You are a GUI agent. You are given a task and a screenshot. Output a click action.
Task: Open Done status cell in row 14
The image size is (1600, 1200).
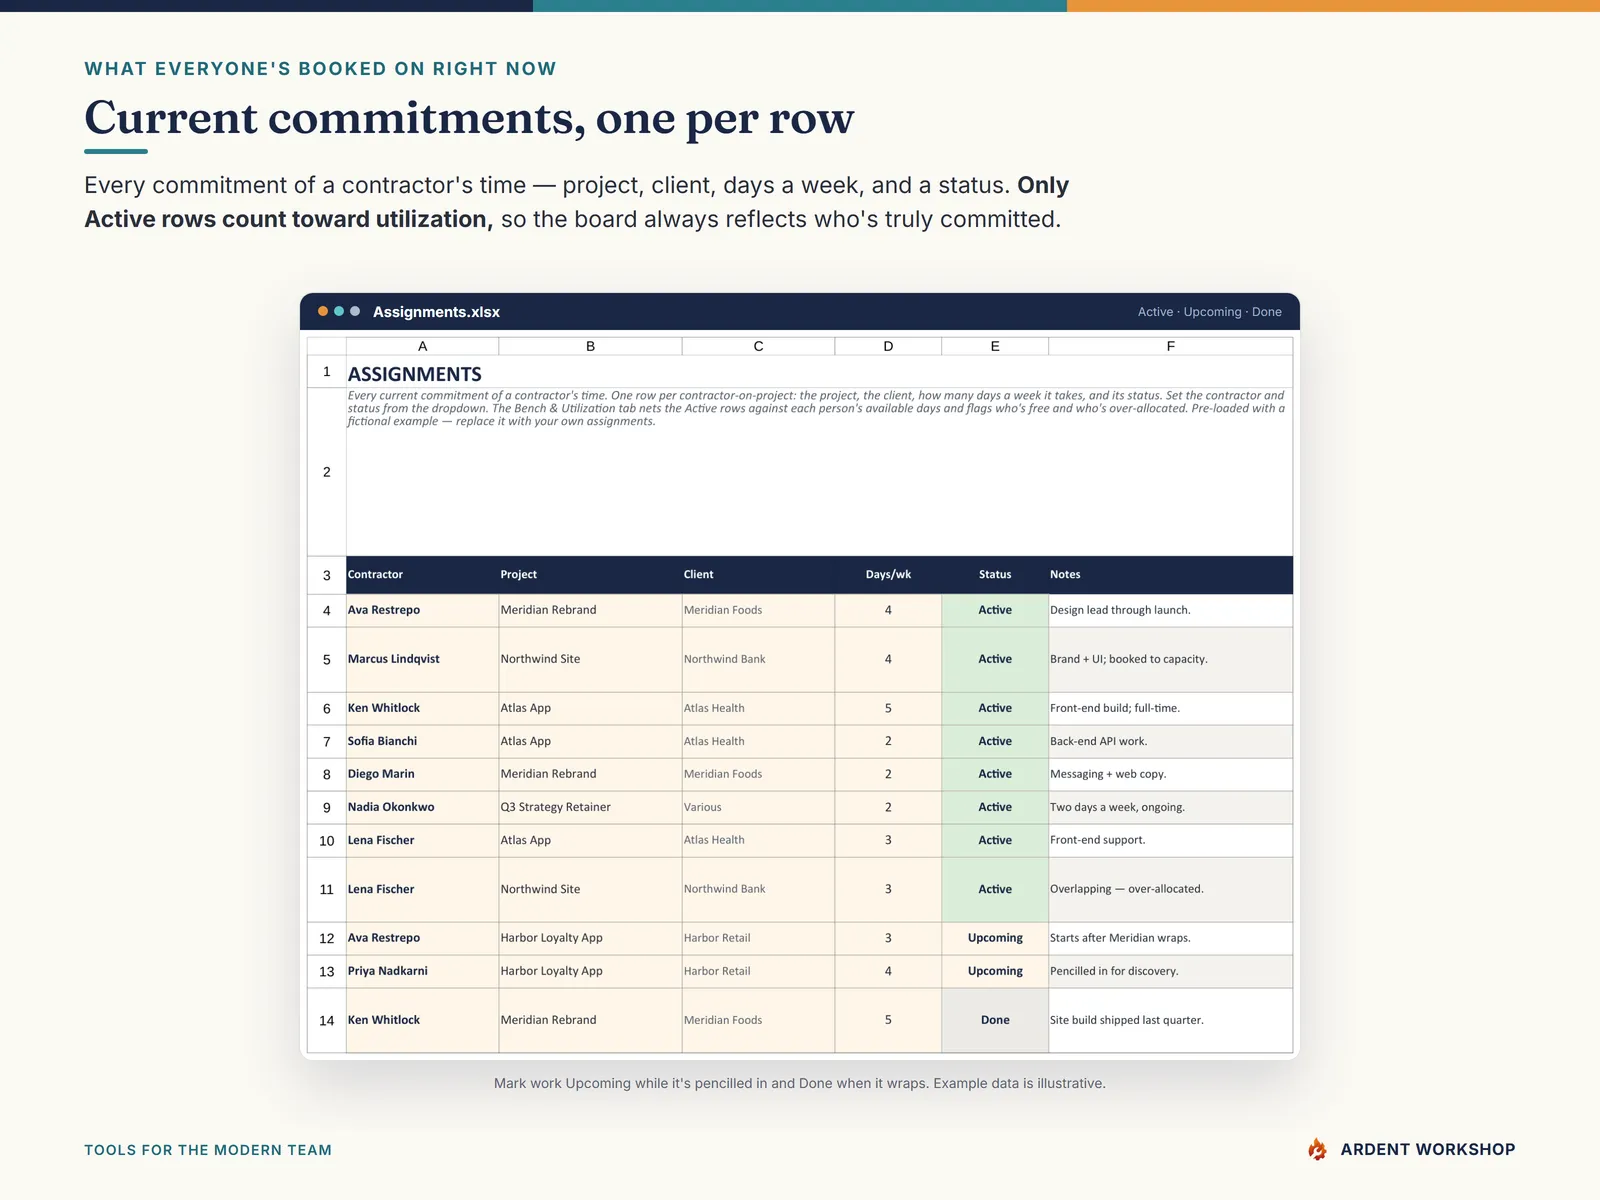[995, 1020]
